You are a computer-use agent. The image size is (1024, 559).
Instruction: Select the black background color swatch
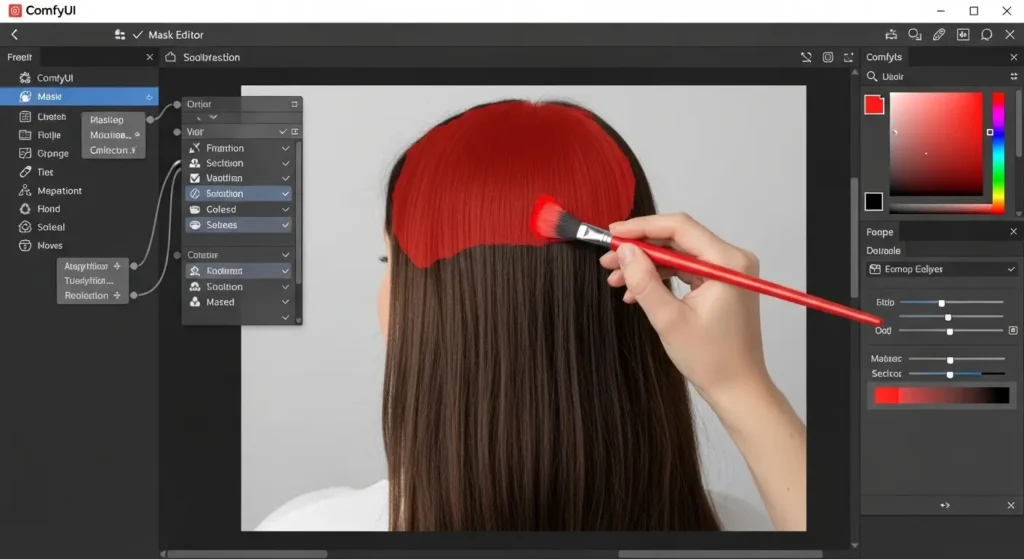coord(874,202)
